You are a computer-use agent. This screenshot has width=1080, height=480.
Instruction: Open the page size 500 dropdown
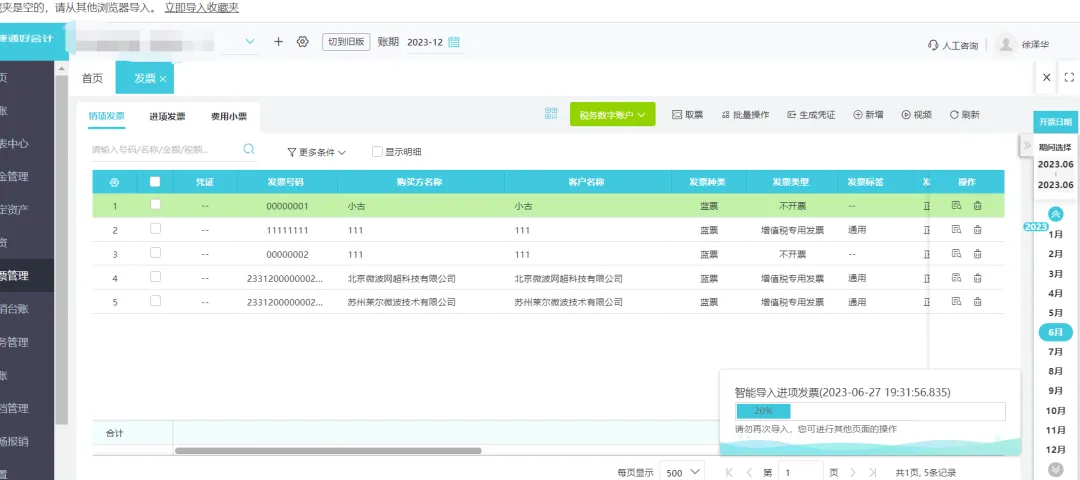point(682,472)
